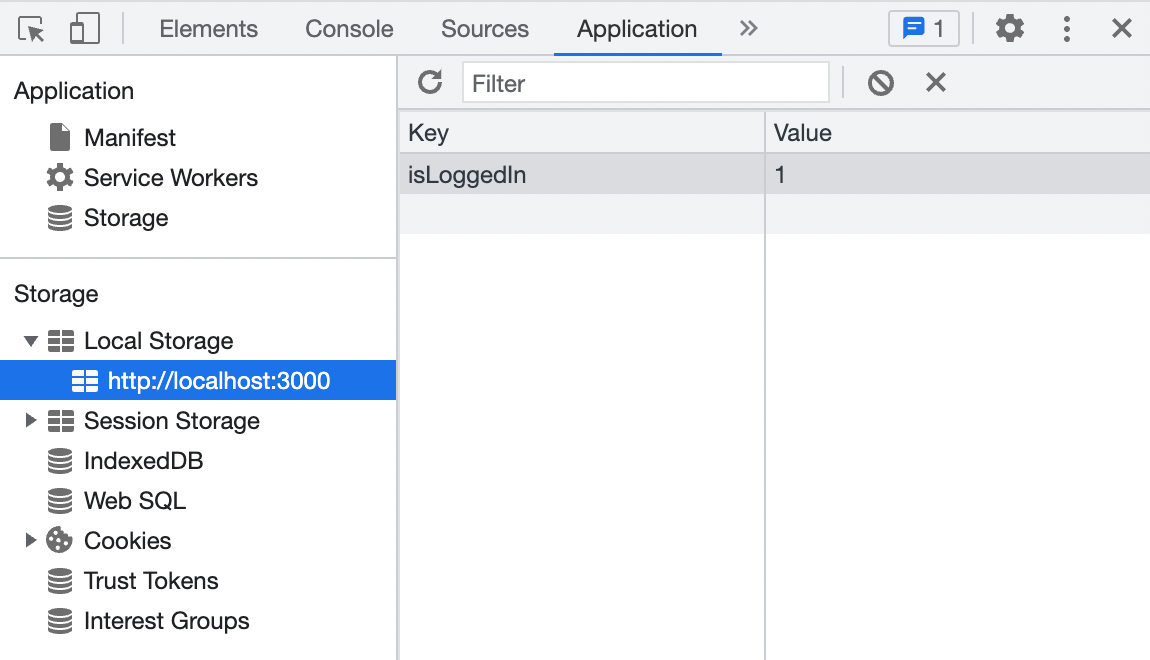The width and height of the screenshot is (1150, 660).
Task: Open the Sources tab
Action: (485, 29)
